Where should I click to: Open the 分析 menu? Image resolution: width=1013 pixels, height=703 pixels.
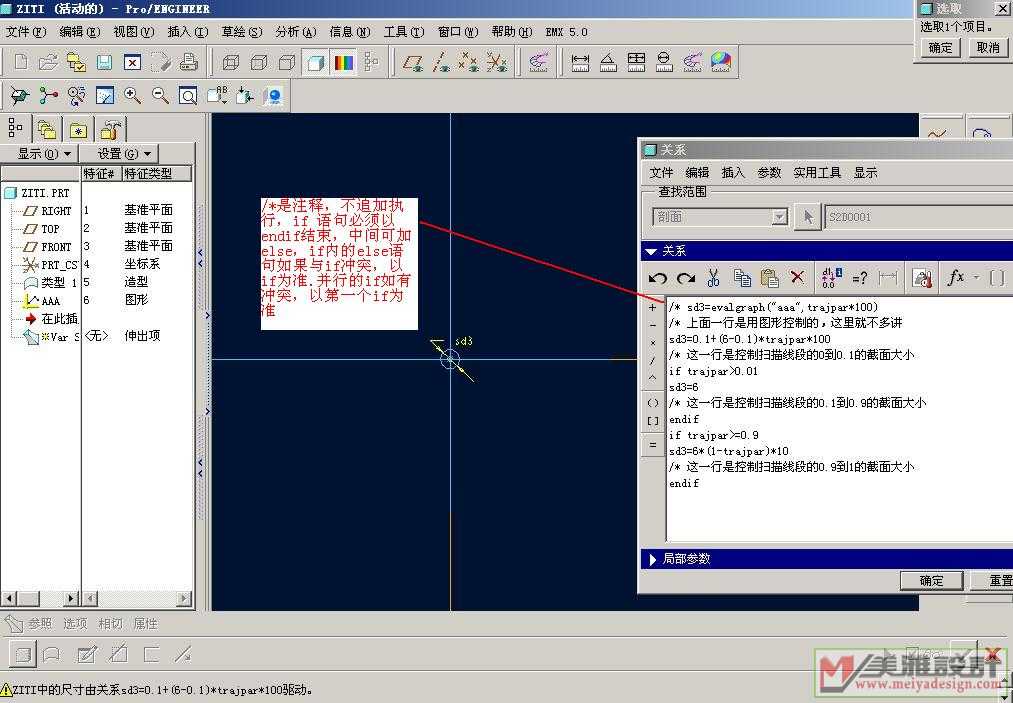(296, 32)
